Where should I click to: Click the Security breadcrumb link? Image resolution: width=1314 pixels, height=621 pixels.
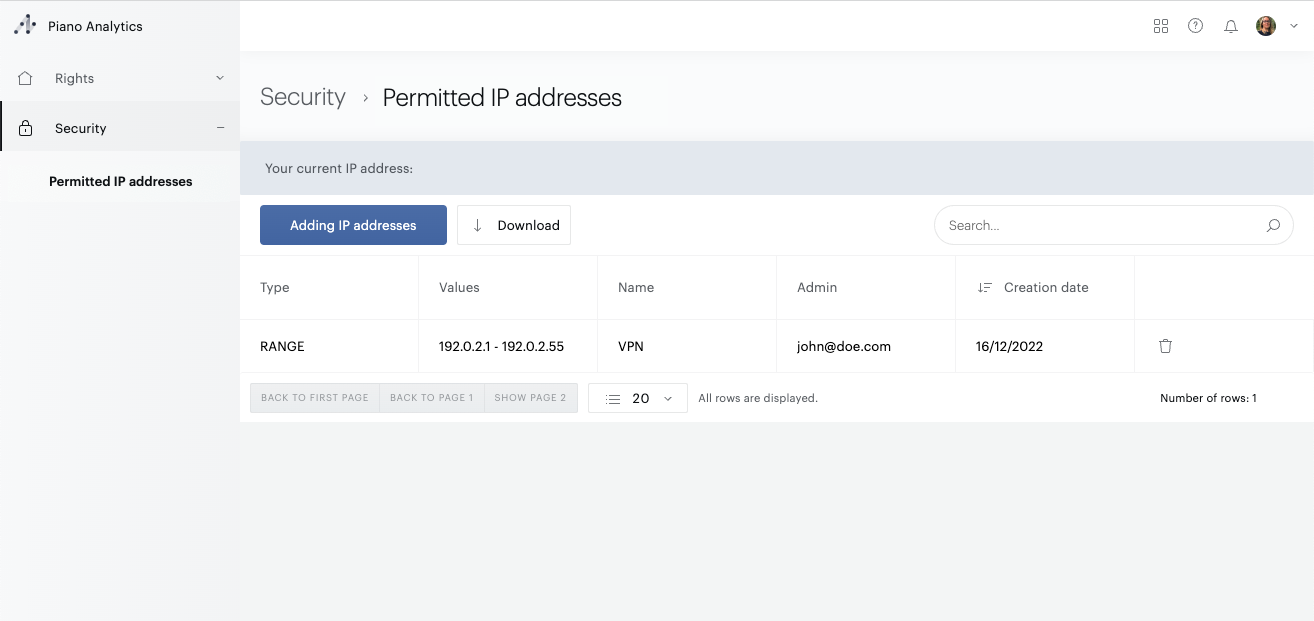pyautogui.click(x=302, y=97)
